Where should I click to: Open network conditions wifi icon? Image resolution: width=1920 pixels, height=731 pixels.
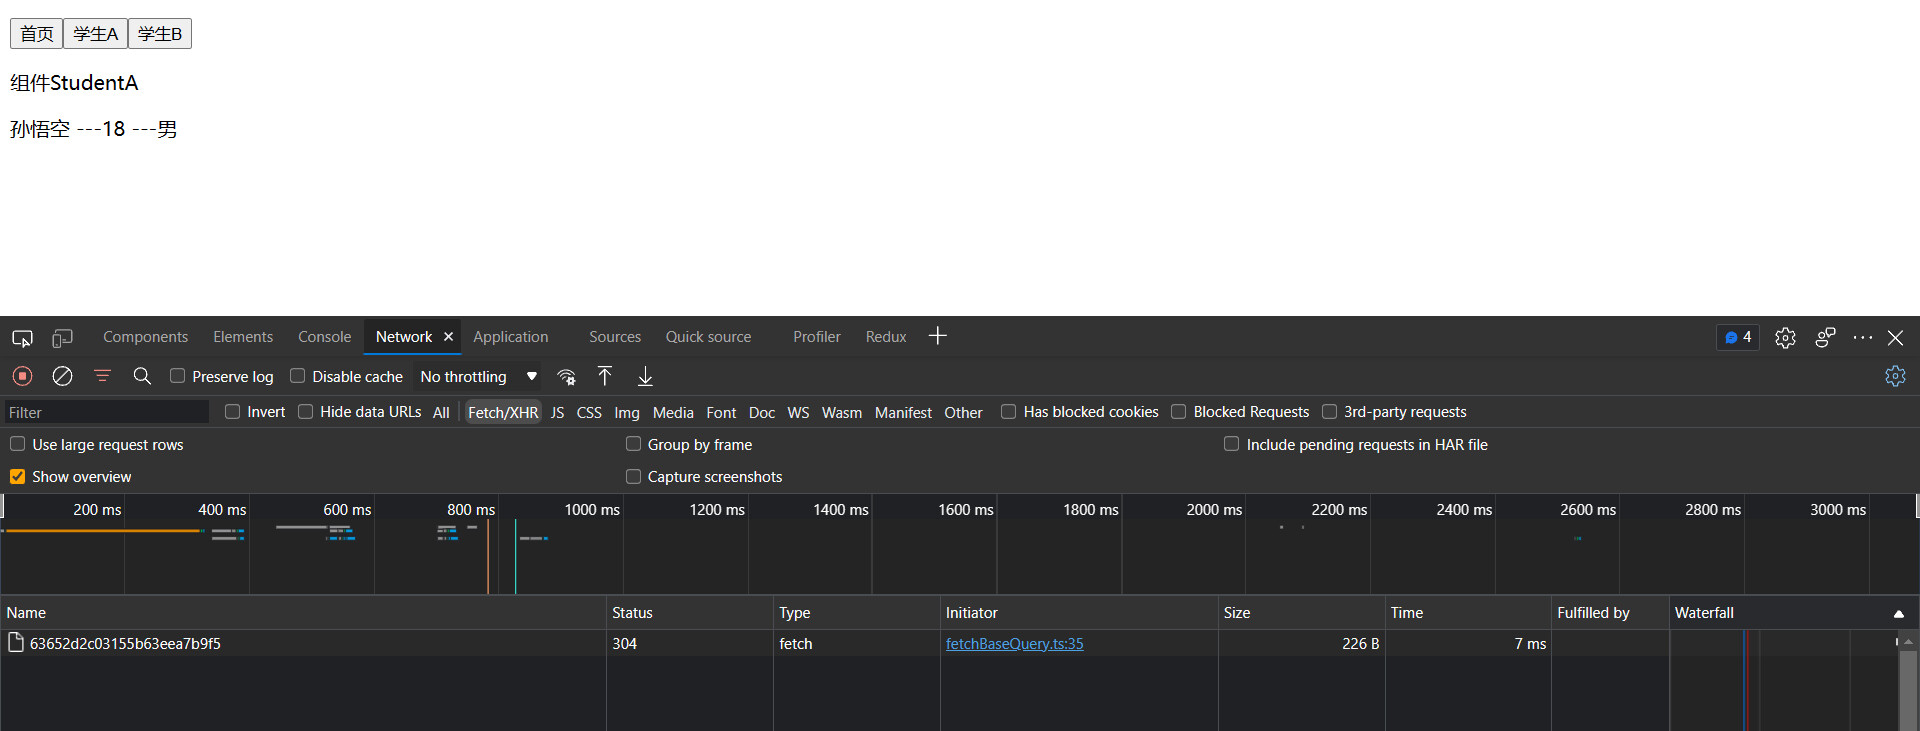click(566, 377)
